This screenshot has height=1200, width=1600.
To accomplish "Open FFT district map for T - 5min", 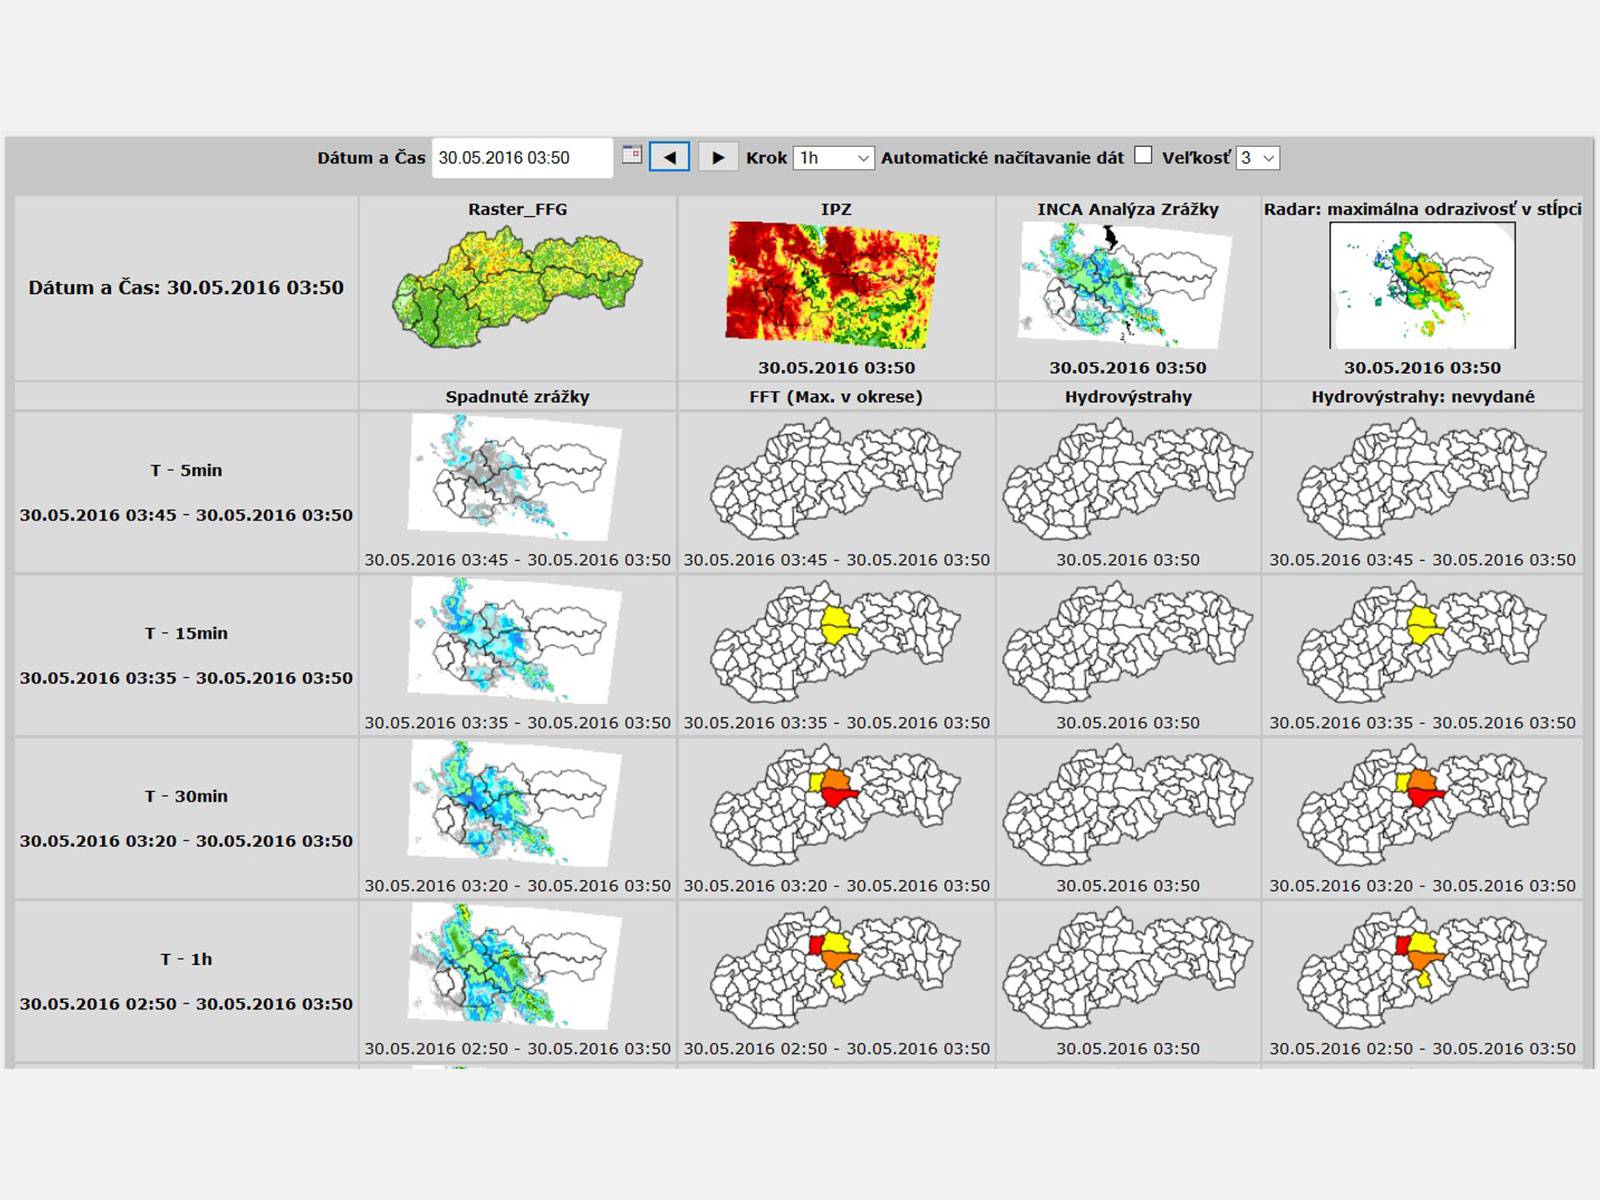I will point(836,480).
